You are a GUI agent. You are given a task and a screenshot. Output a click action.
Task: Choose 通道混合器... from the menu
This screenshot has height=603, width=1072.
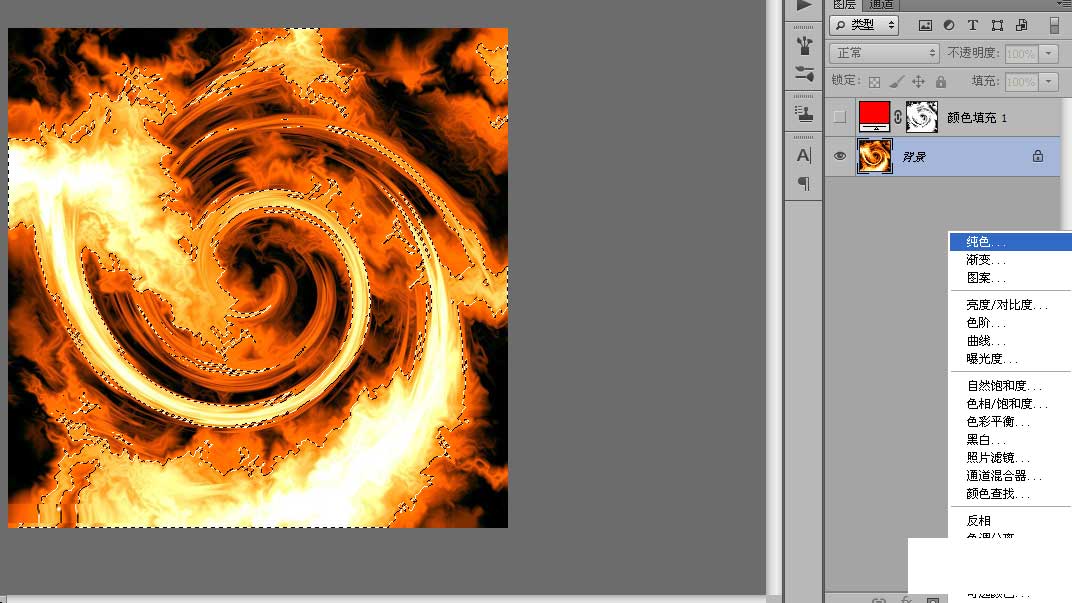pyautogui.click(x=1010, y=475)
